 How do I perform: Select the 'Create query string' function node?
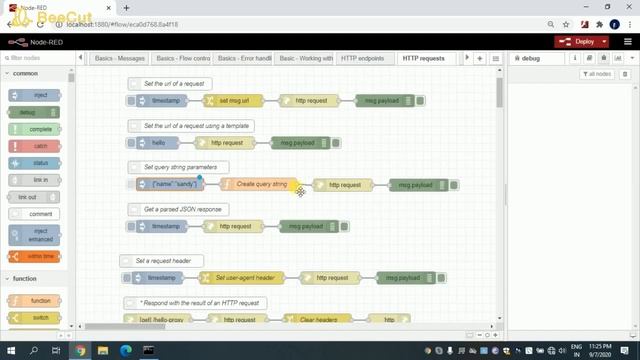click(259, 184)
